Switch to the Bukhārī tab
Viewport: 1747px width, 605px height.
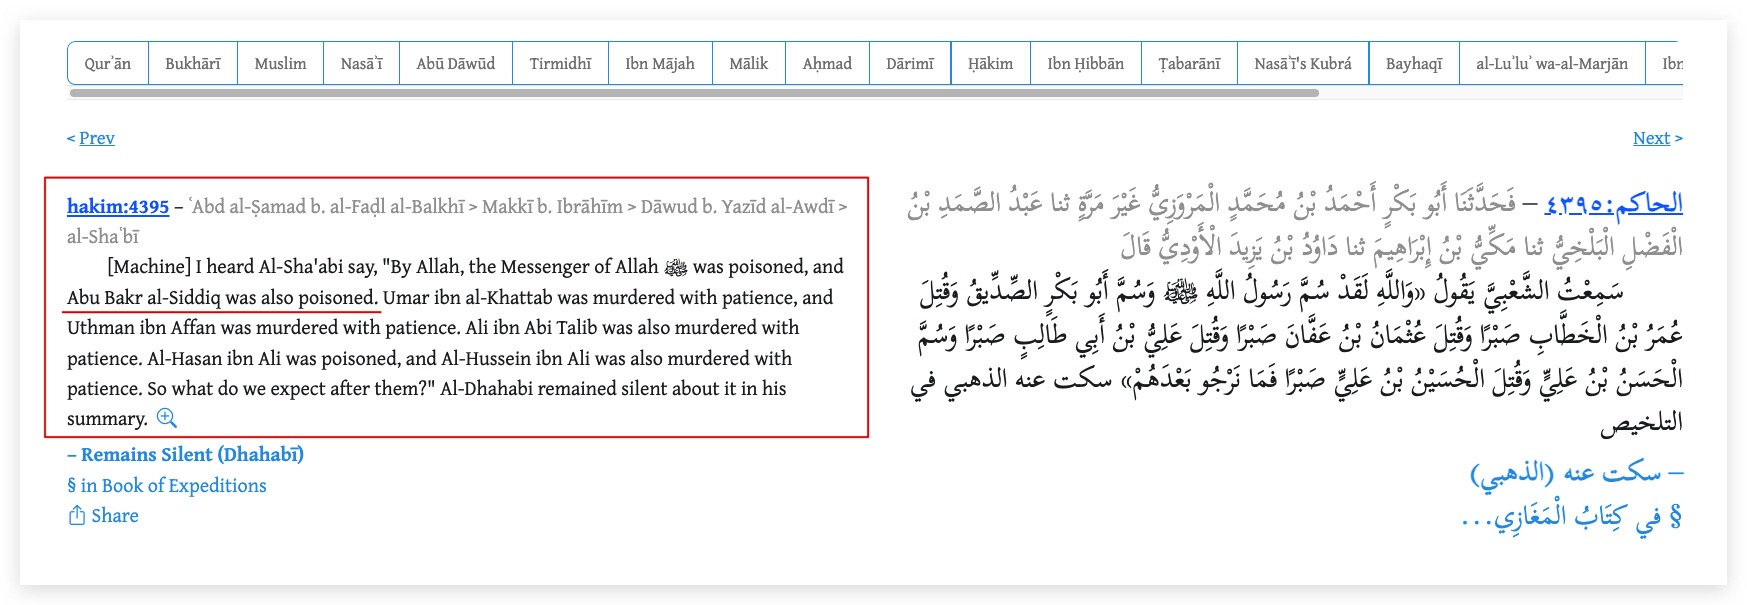192,63
